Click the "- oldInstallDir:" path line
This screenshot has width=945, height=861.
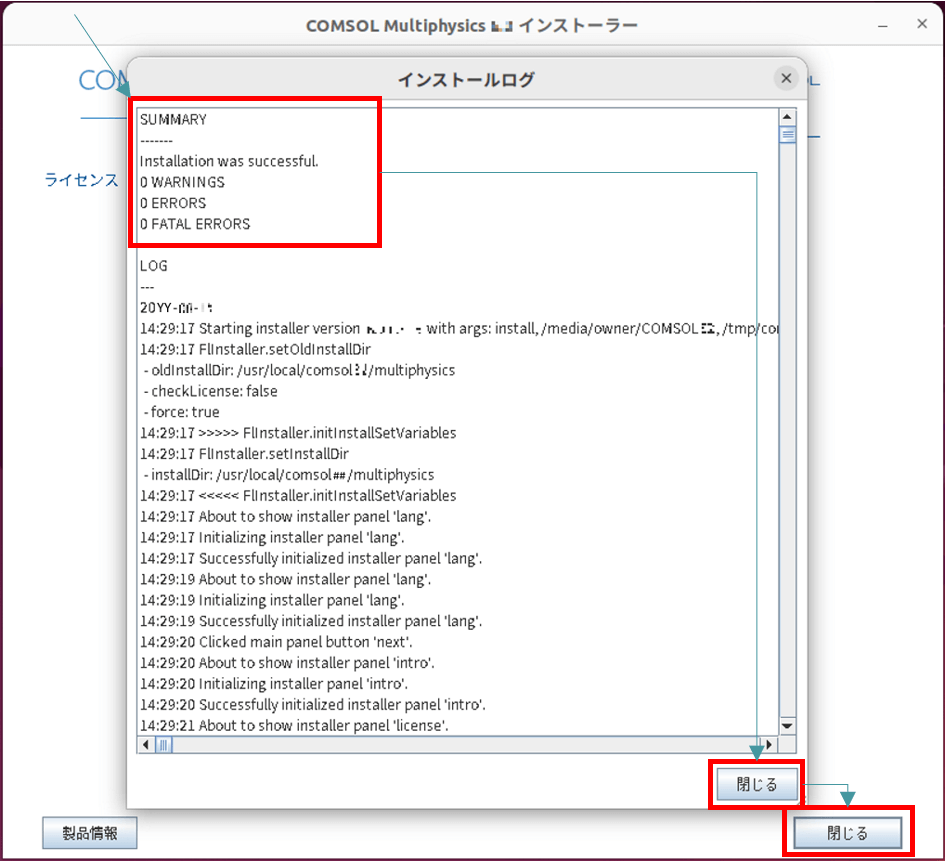[x=300, y=370]
